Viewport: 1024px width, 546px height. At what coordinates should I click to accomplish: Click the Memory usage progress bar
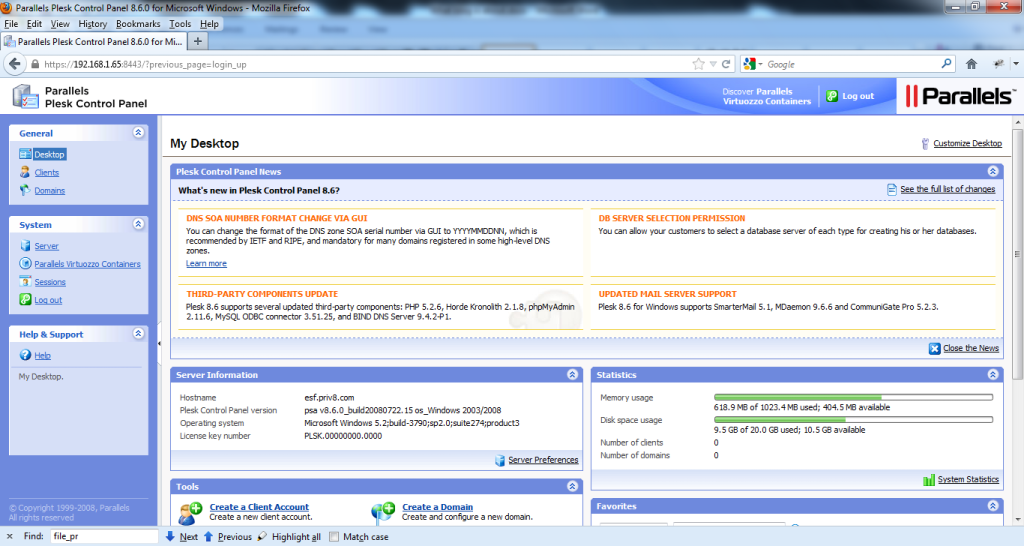(853, 397)
